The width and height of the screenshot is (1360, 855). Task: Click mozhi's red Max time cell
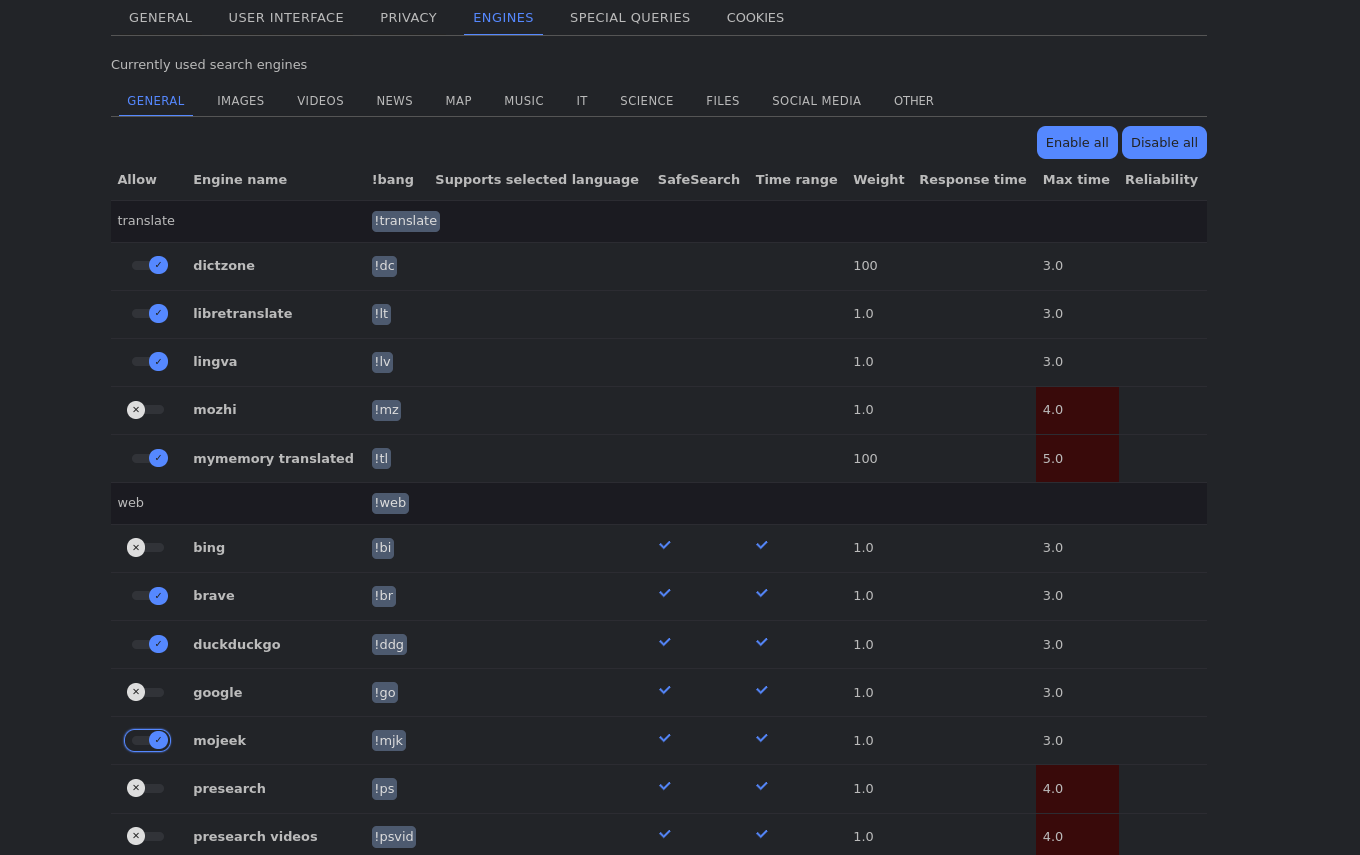pyautogui.click(x=1077, y=409)
